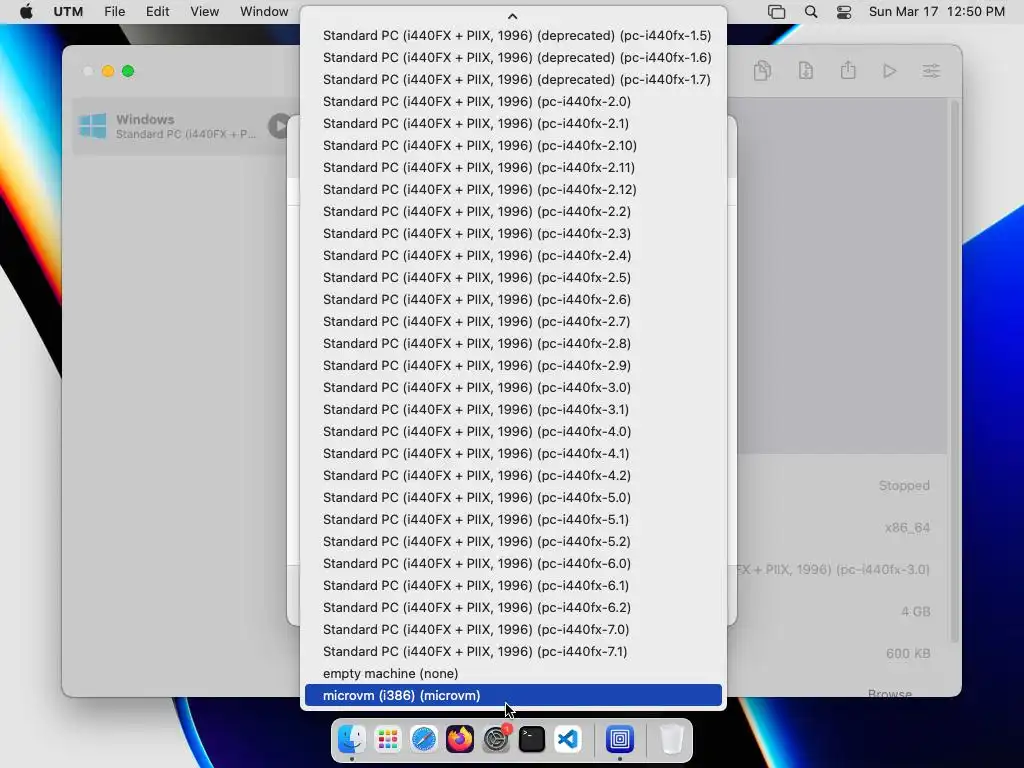The width and height of the screenshot is (1024, 768).
Task: Choose pc-i440fx-5.1 from the list
Action: [x=513, y=519]
